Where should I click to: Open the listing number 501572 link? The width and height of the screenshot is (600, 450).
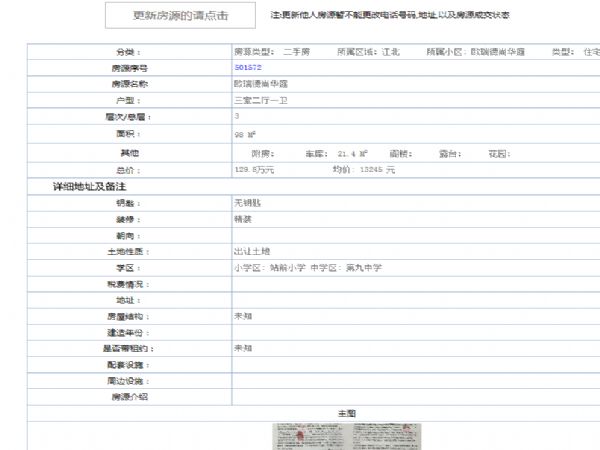(247, 68)
